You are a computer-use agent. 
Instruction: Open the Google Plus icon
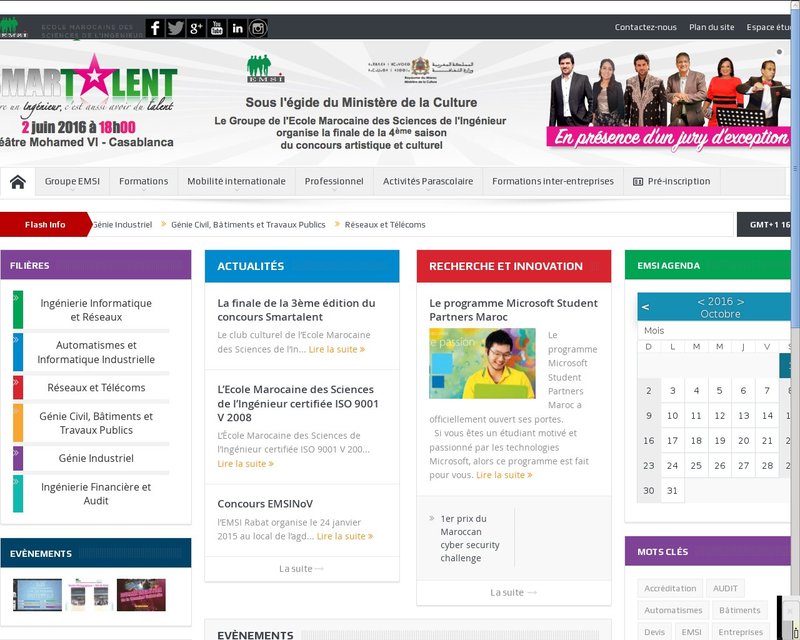point(196,28)
